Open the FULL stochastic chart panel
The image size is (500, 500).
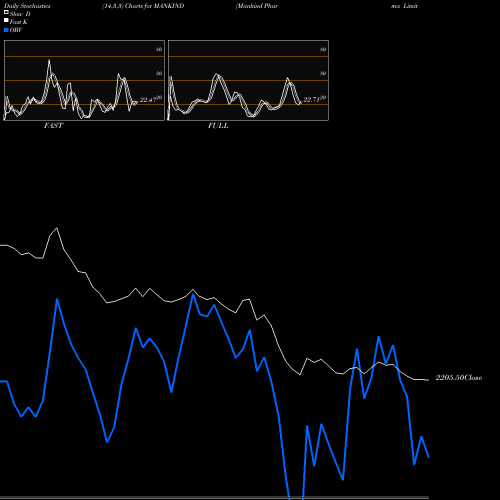(248, 80)
